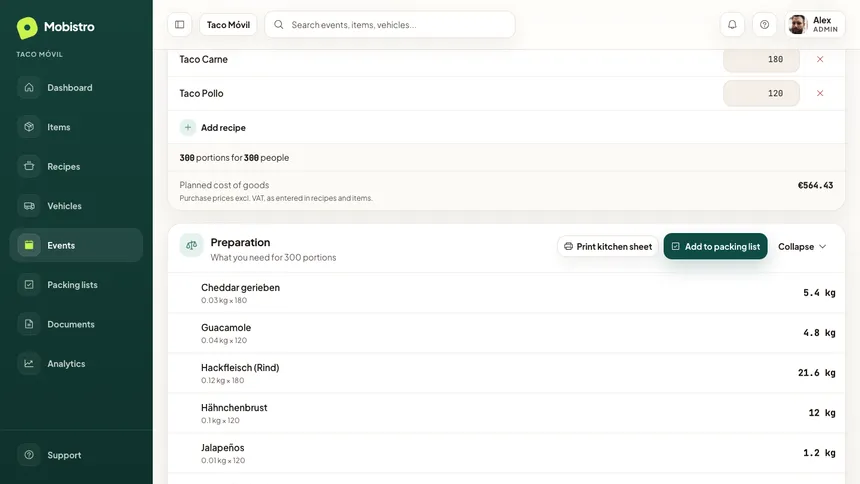
Task: Click the Preparation heading
Action: coord(240,242)
